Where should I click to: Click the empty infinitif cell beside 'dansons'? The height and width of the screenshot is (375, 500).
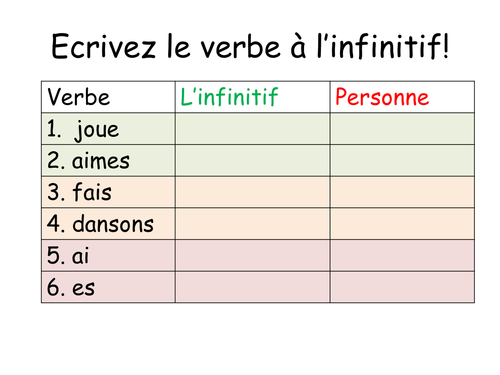(x=253, y=224)
